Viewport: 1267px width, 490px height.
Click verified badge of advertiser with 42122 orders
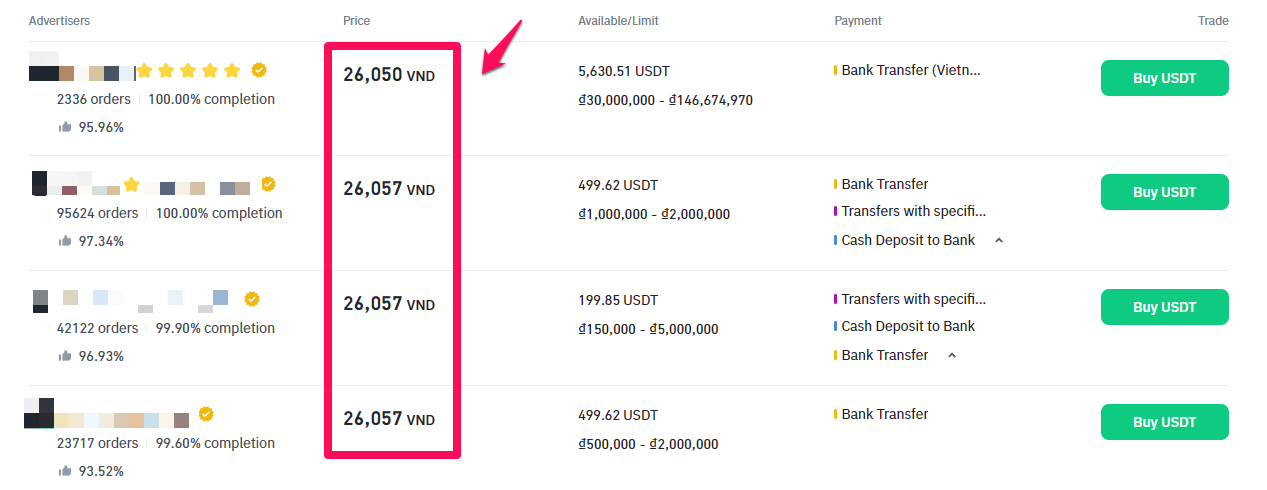252,298
